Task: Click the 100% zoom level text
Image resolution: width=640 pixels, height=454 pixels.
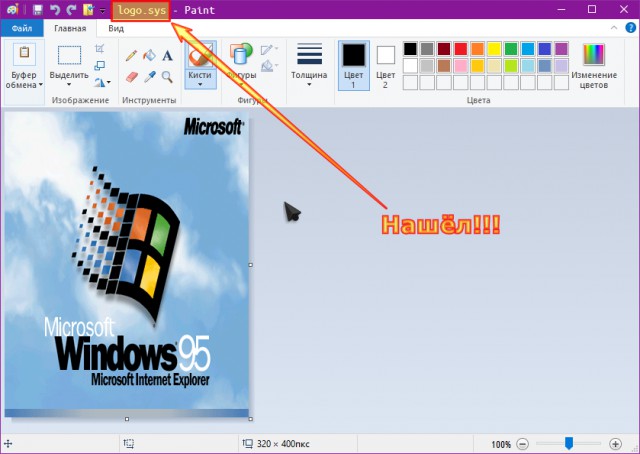Action: [x=501, y=444]
